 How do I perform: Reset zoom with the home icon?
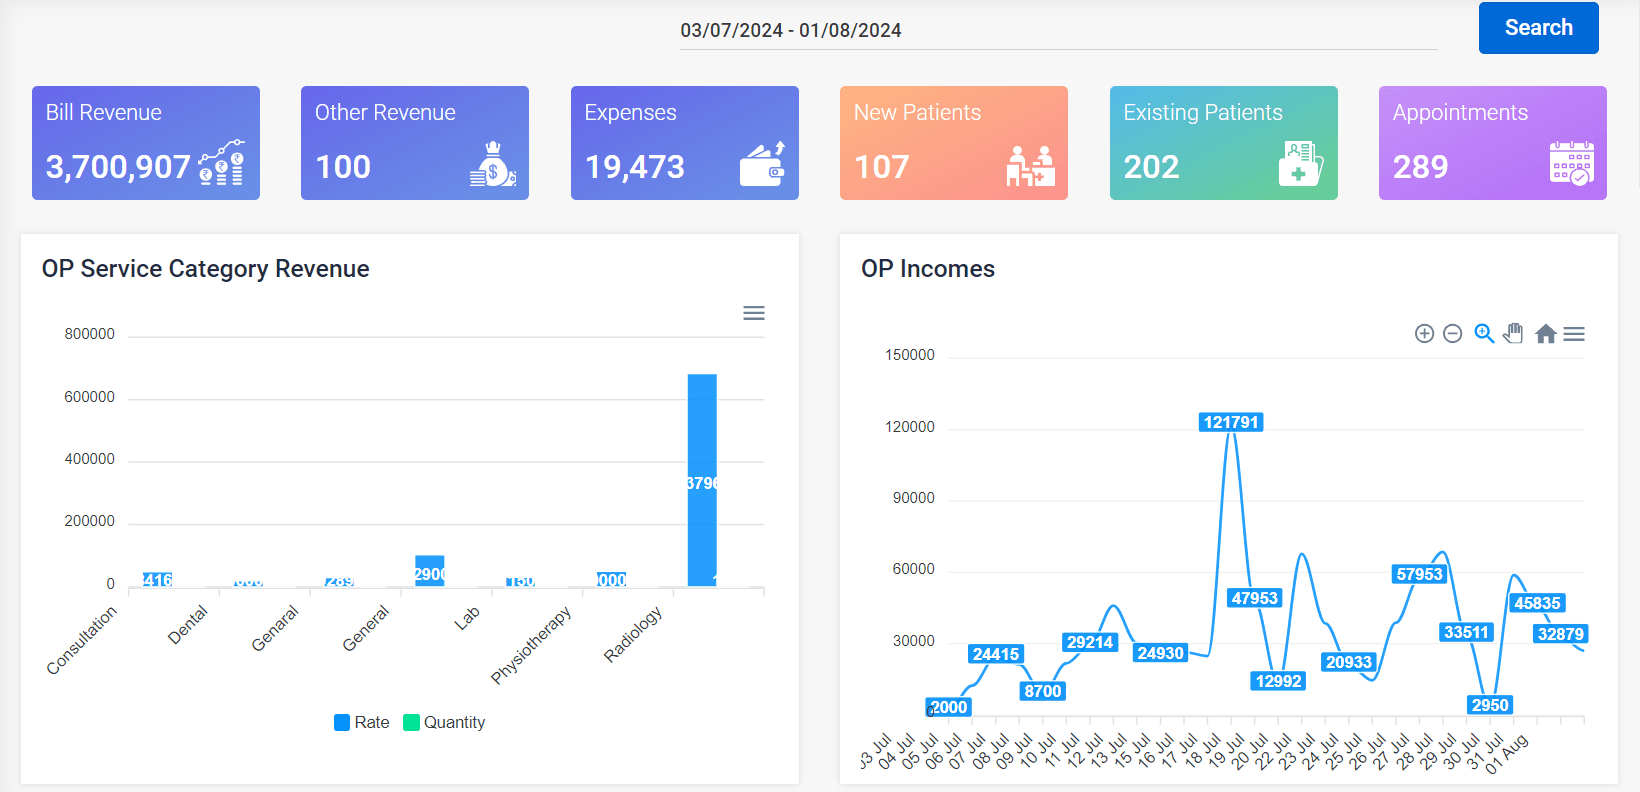tap(1545, 334)
